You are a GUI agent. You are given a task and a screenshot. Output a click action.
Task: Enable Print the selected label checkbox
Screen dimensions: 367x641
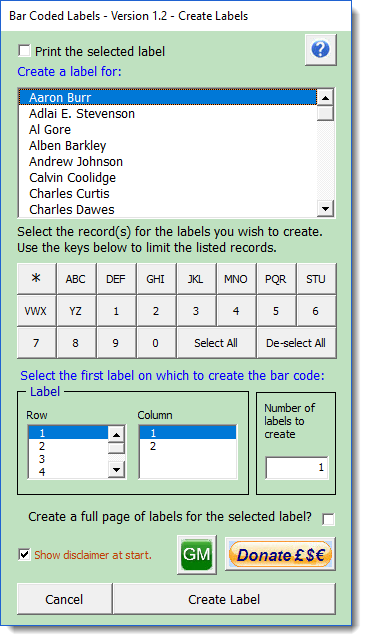pyautogui.click(x=24, y=51)
